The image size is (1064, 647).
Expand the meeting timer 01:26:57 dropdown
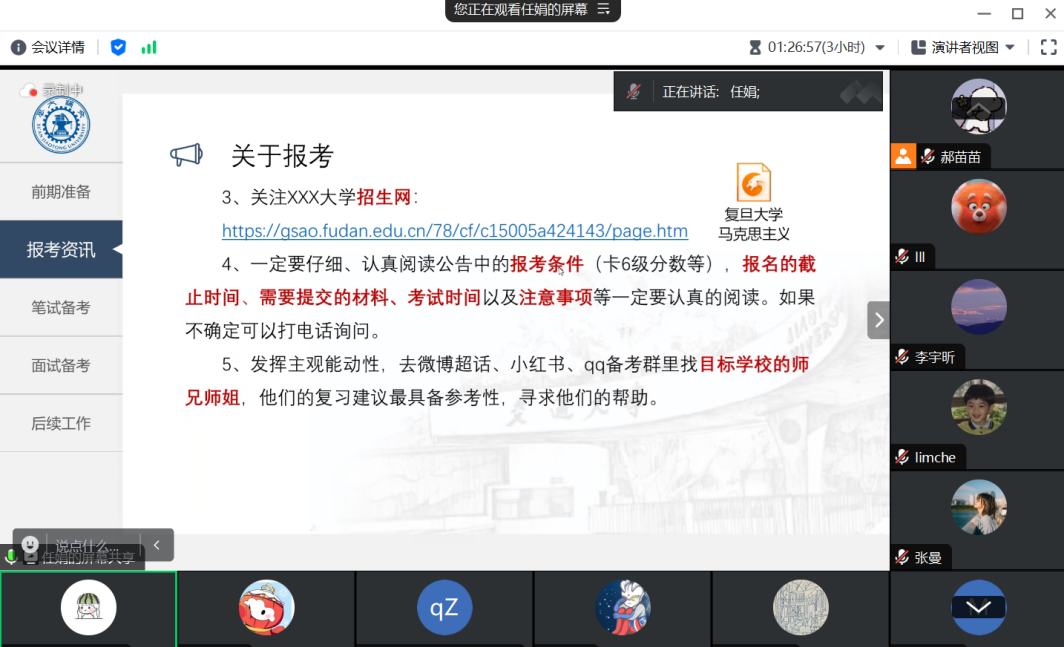(x=880, y=47)
